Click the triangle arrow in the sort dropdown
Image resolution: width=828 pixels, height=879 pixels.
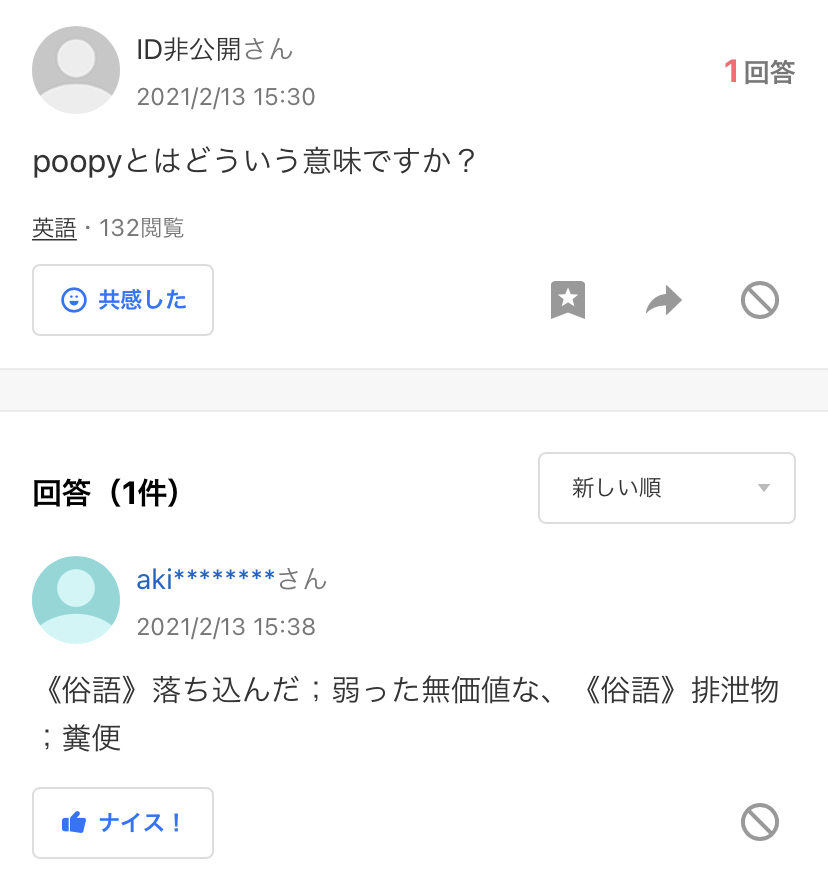click(x=763, y=488)
